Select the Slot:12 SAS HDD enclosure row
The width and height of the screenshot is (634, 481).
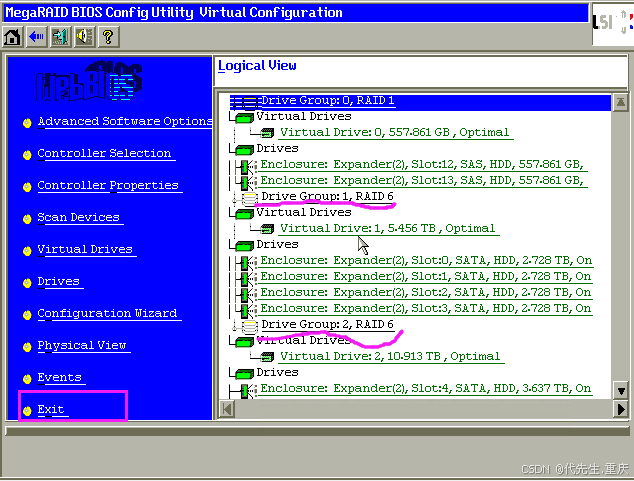pyautogui.click(x=422, y=165)
